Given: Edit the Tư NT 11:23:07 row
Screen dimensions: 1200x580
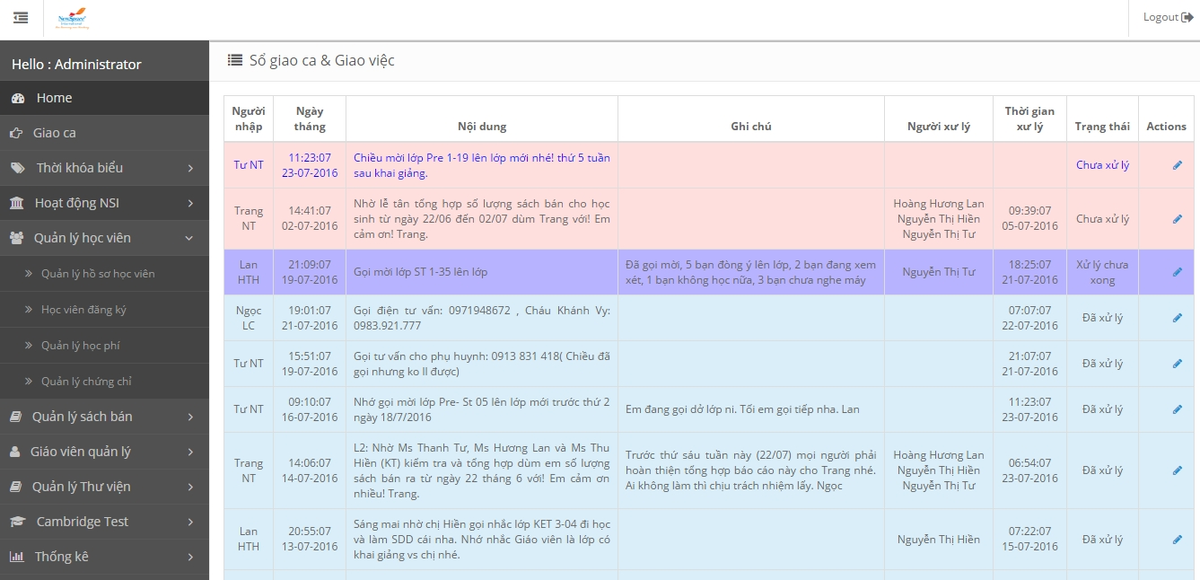Looking at the screenshot, I should click(1177, 165).
